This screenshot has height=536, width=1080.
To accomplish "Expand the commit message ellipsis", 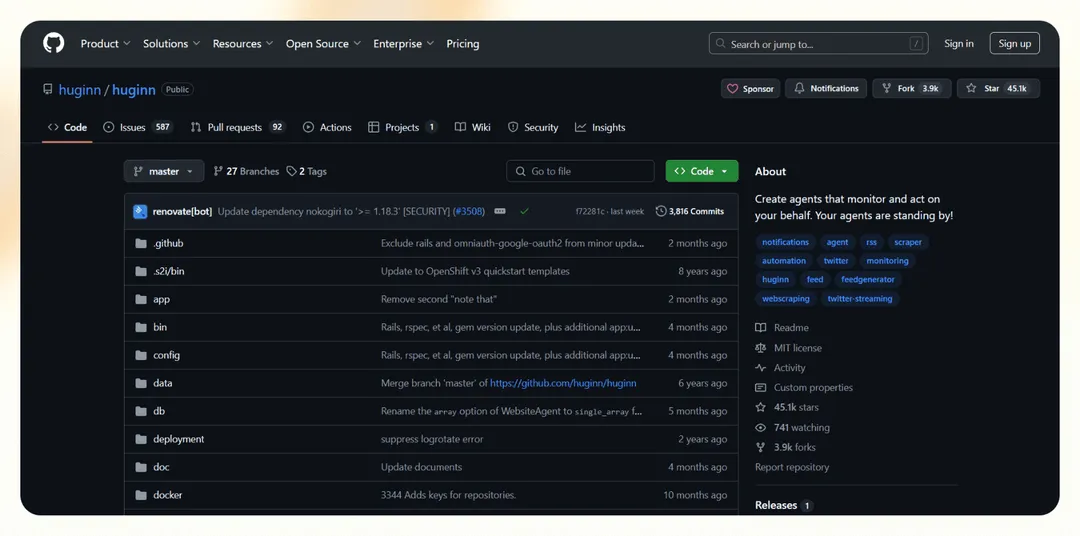I will coord(500,212).
